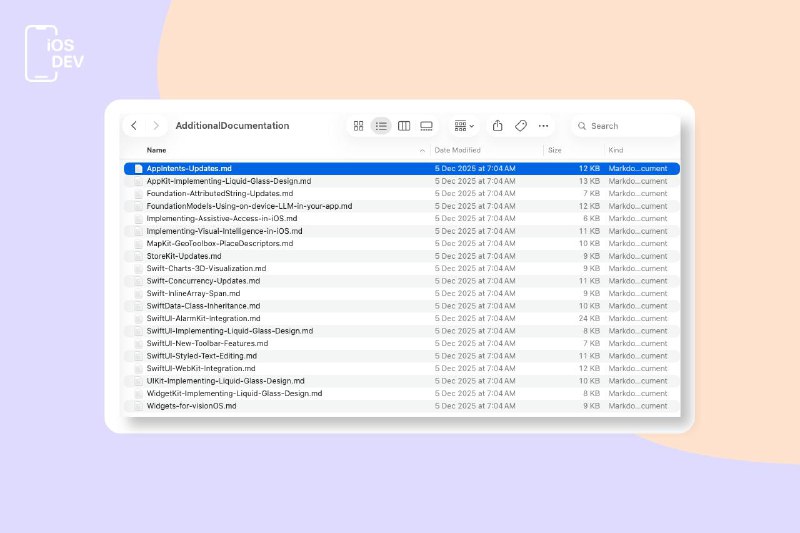Screen dimensions: 800x533
Task: Open the more actions ellipsis menu
Action: 543,126
